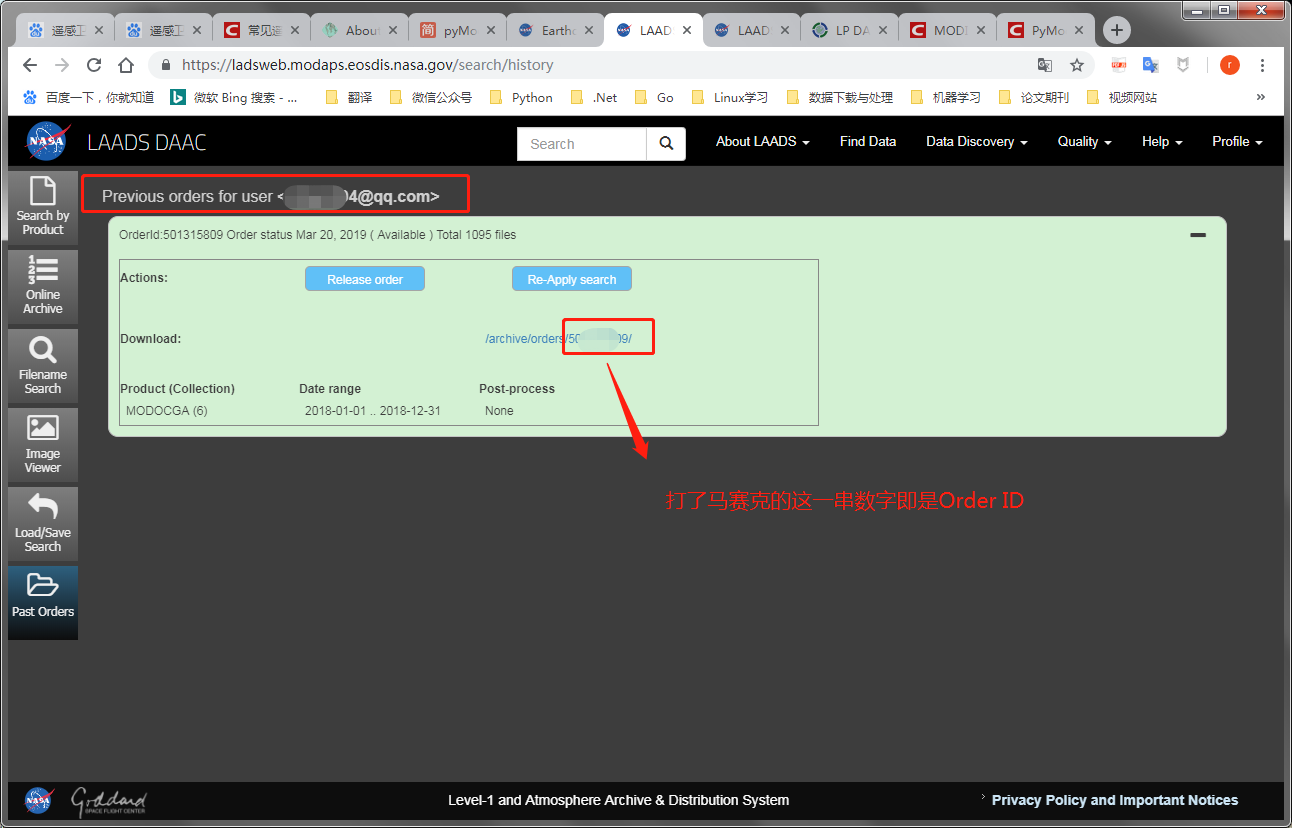
Task: Collapse the OrderId 501315809 details panel
Action: coord(1198,234)
